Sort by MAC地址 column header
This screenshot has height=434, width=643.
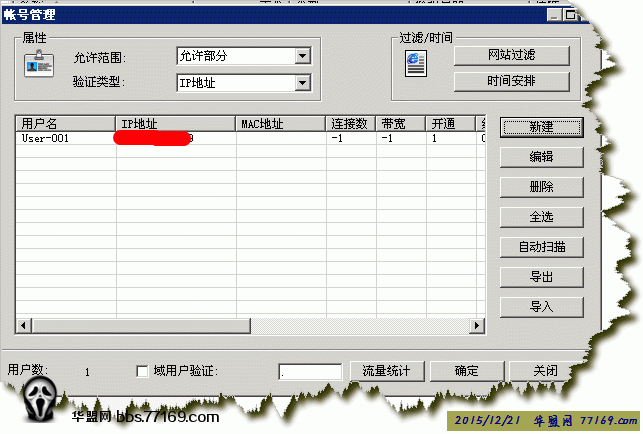[280, 124]
